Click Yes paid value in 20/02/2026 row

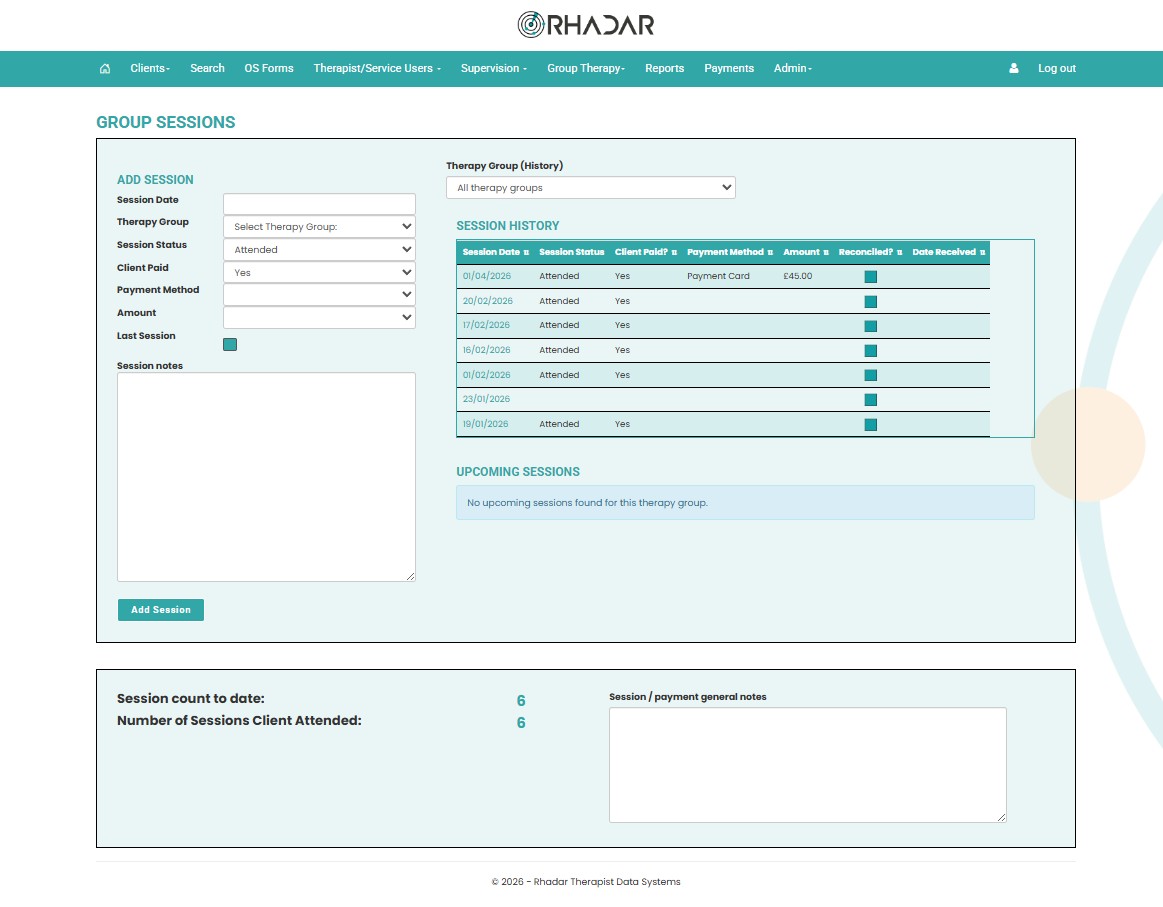pos(622,301)
